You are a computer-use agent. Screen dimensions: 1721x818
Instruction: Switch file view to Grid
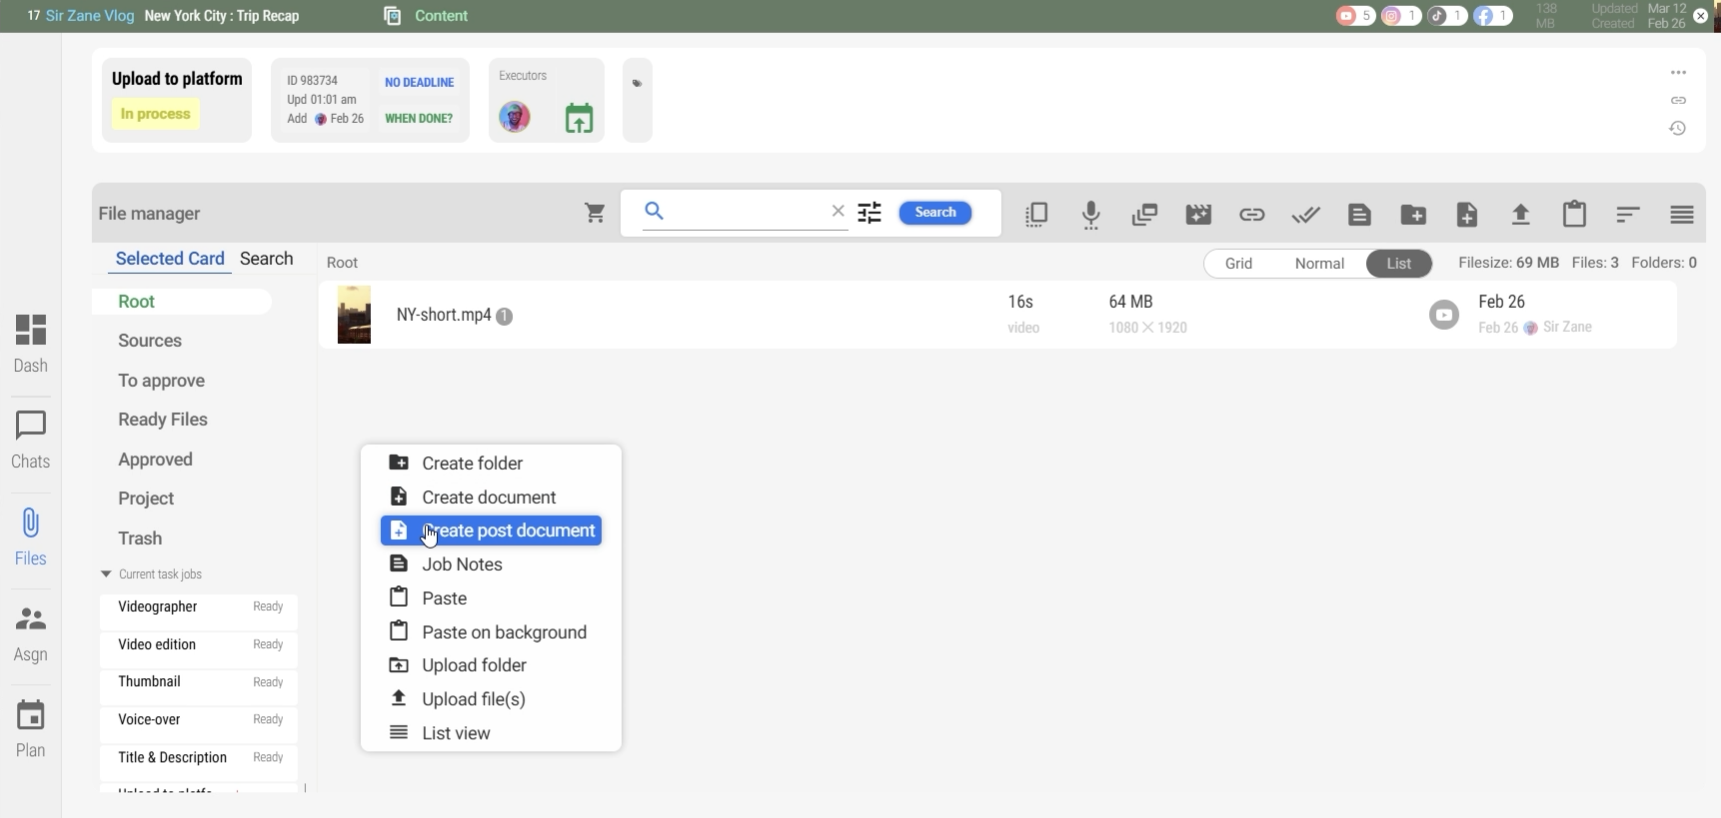(x=1238, y=263)
